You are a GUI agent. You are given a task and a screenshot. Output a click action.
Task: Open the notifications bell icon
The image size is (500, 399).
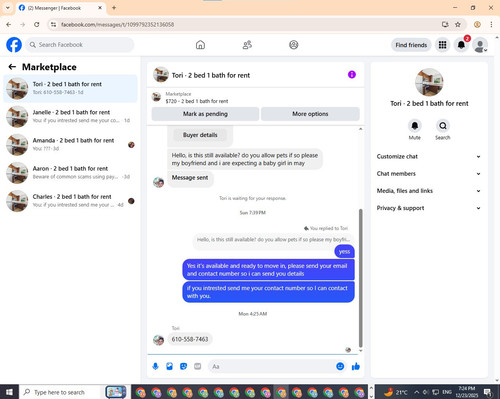click(461, 45)
